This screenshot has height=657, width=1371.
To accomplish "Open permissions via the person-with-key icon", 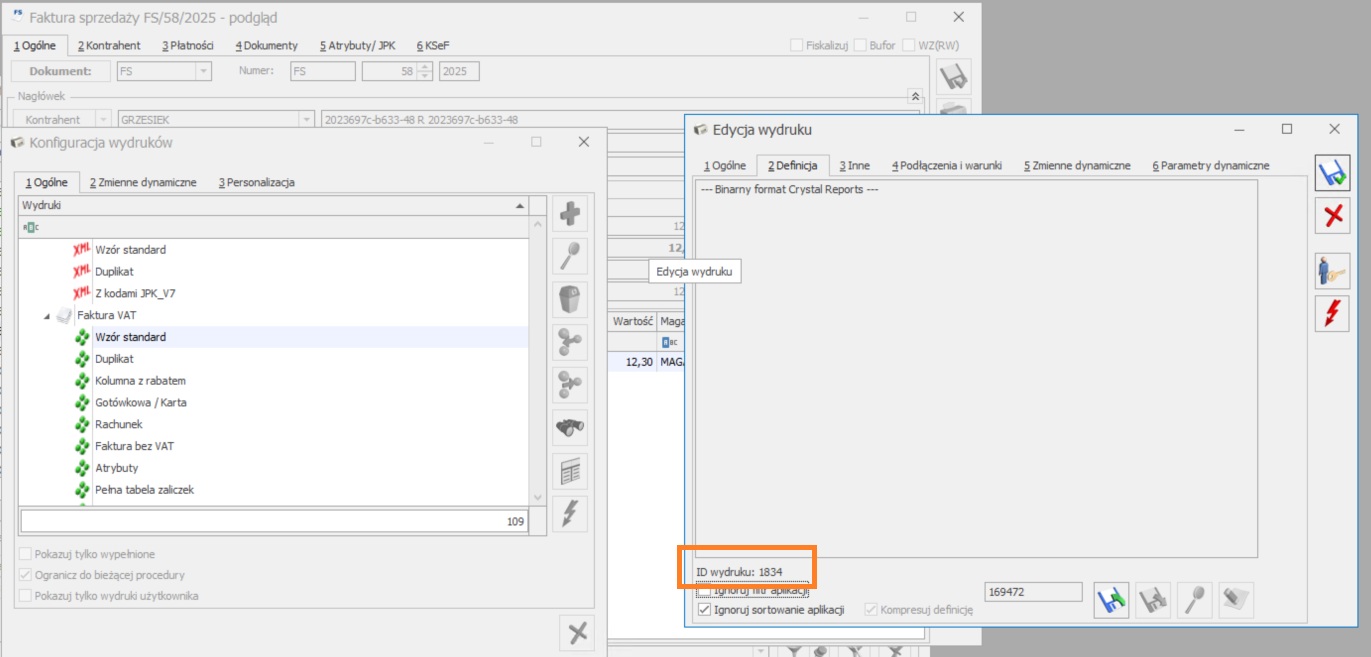I will [x=1332, y=271].
